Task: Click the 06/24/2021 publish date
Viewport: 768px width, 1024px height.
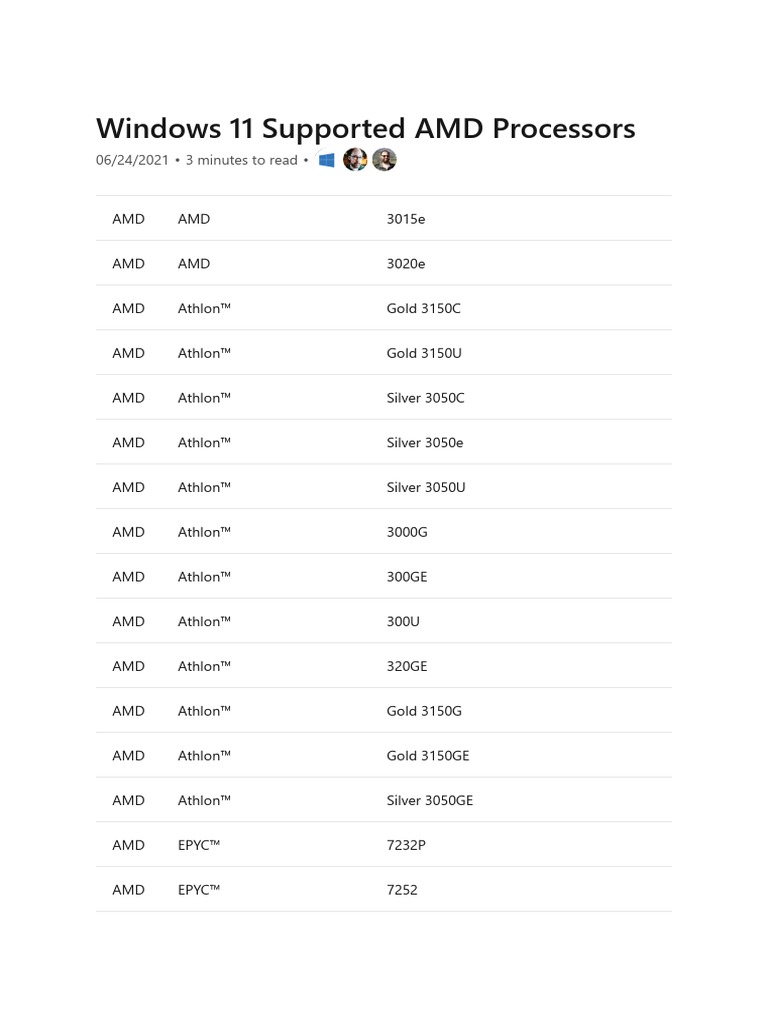Action: pyautogui.click(x=132, y=160)
